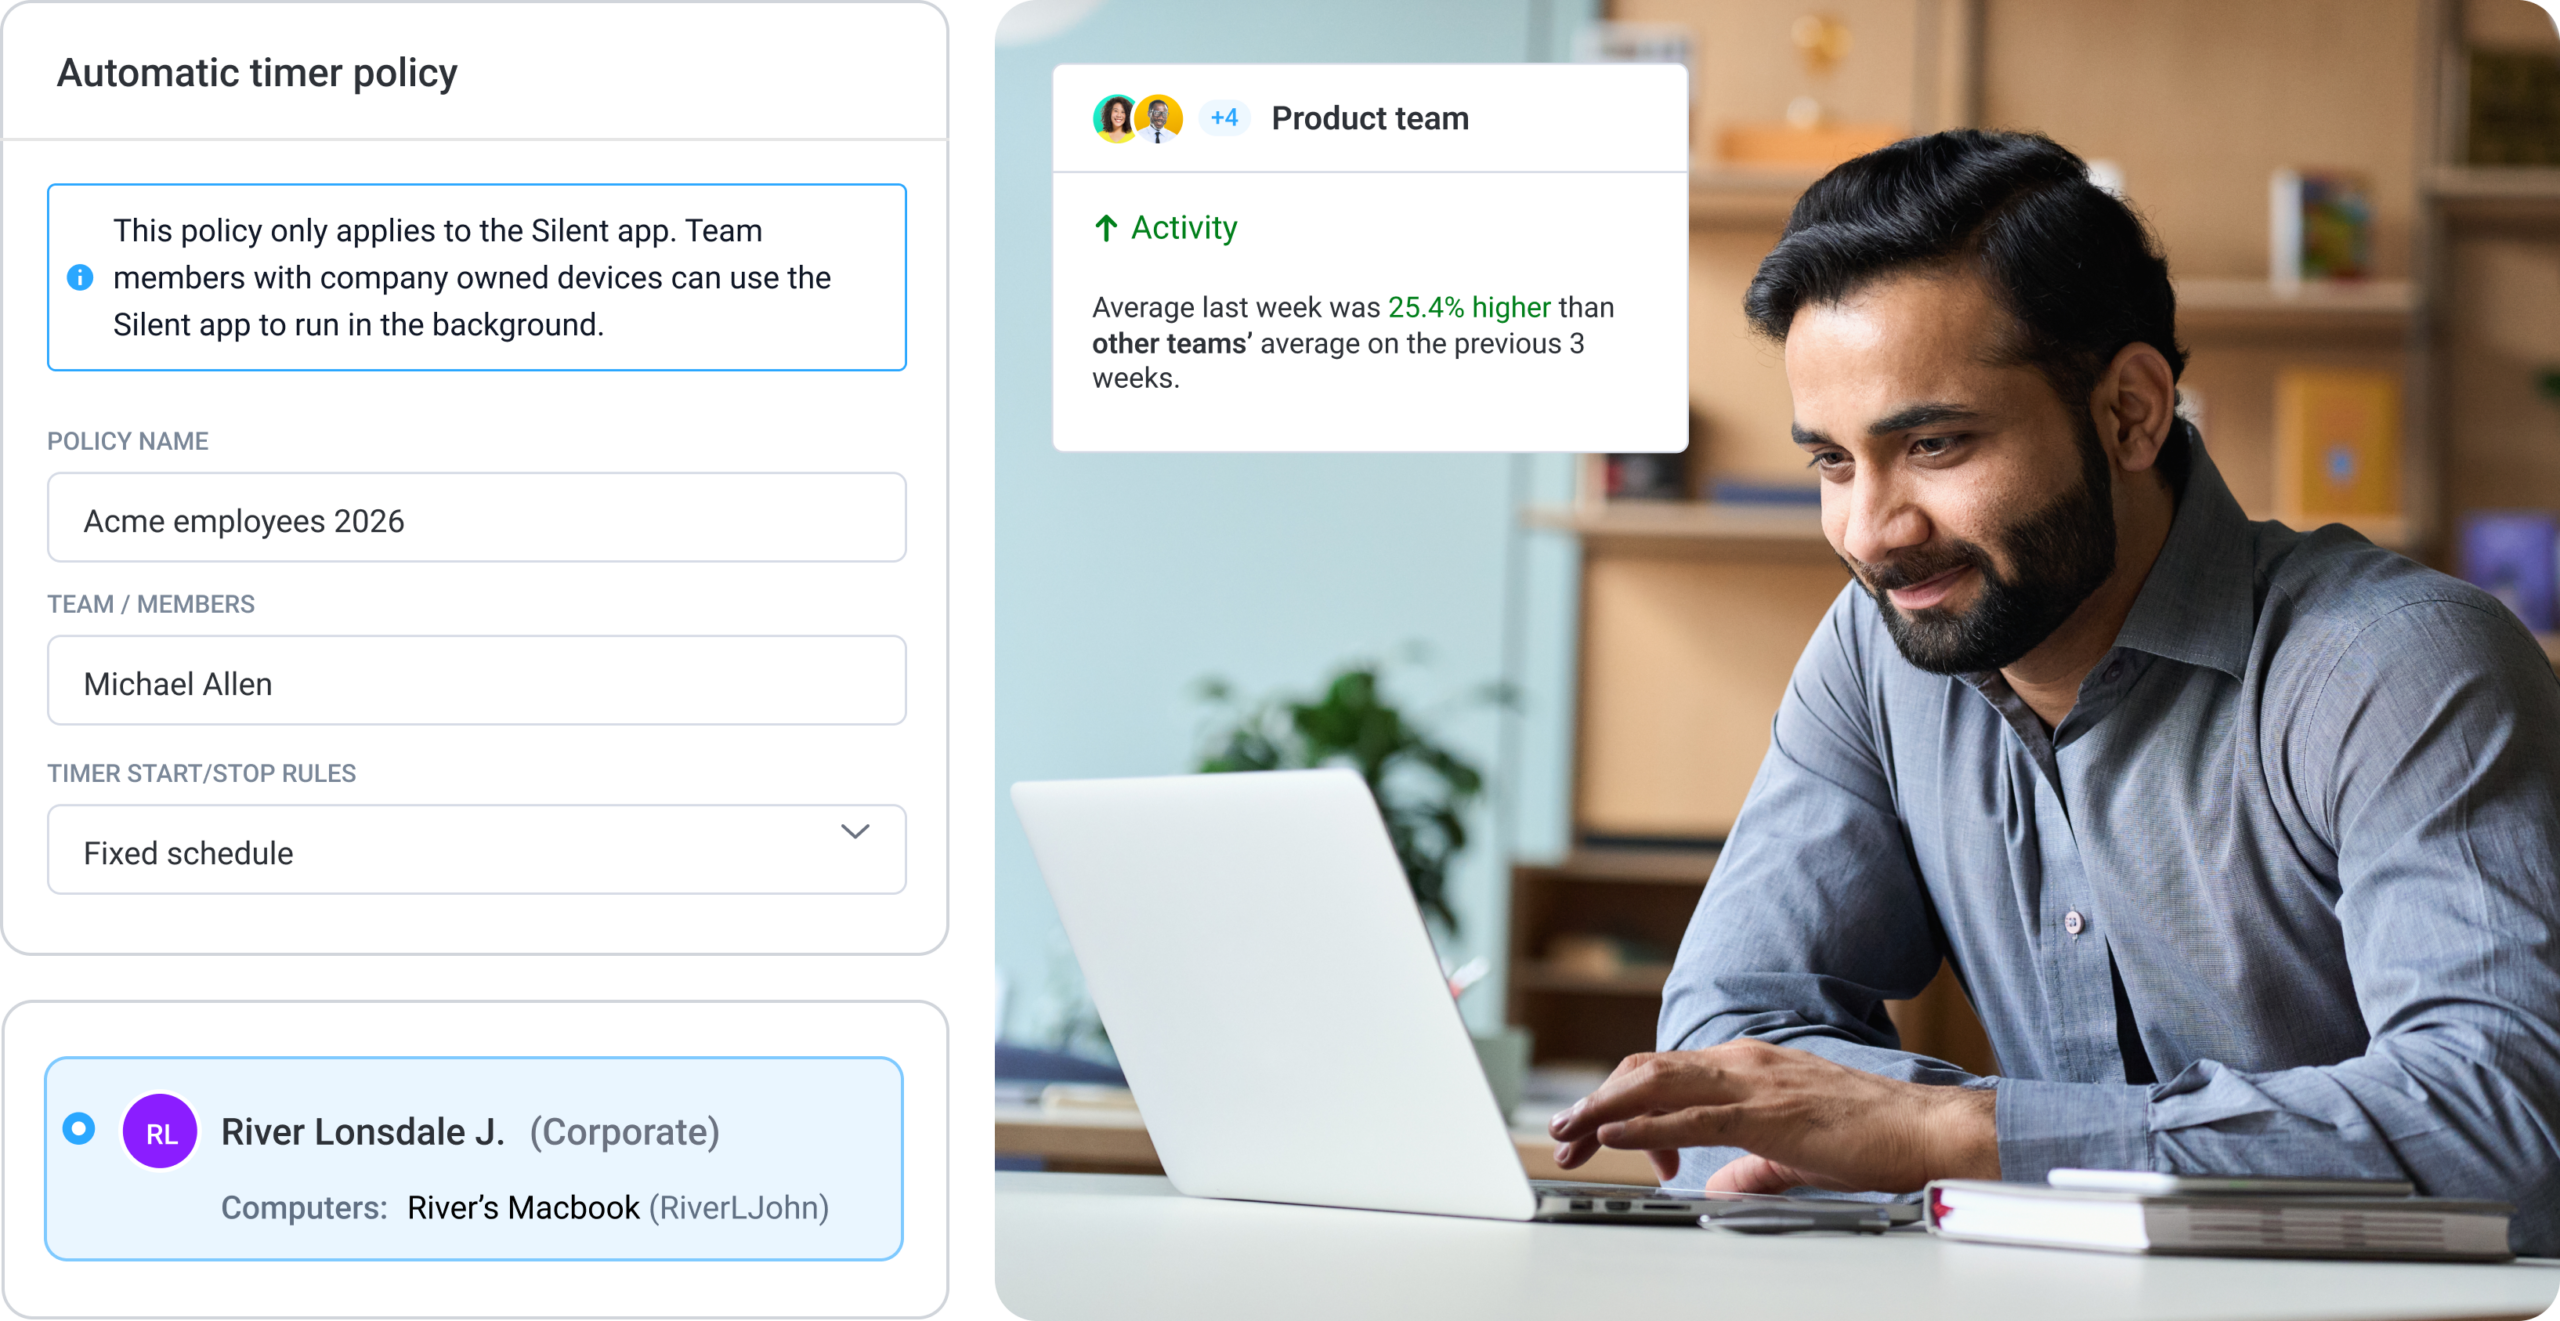
Task: Click the (RiverLJohn) username text
Action: tap(739, 1208)
